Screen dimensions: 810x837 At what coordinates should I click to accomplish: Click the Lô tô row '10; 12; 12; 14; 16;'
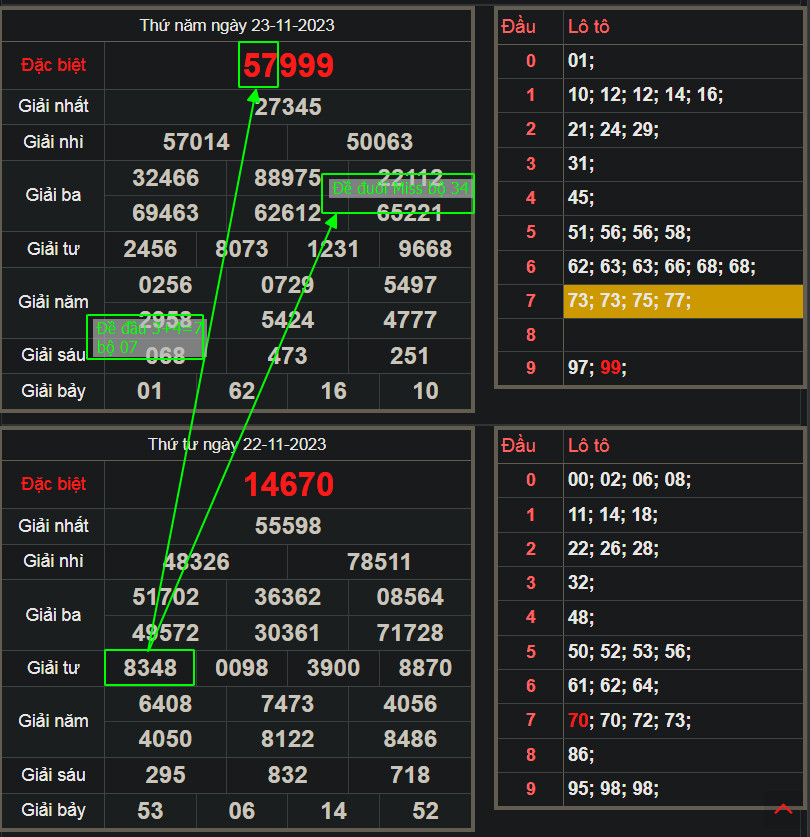645,95
